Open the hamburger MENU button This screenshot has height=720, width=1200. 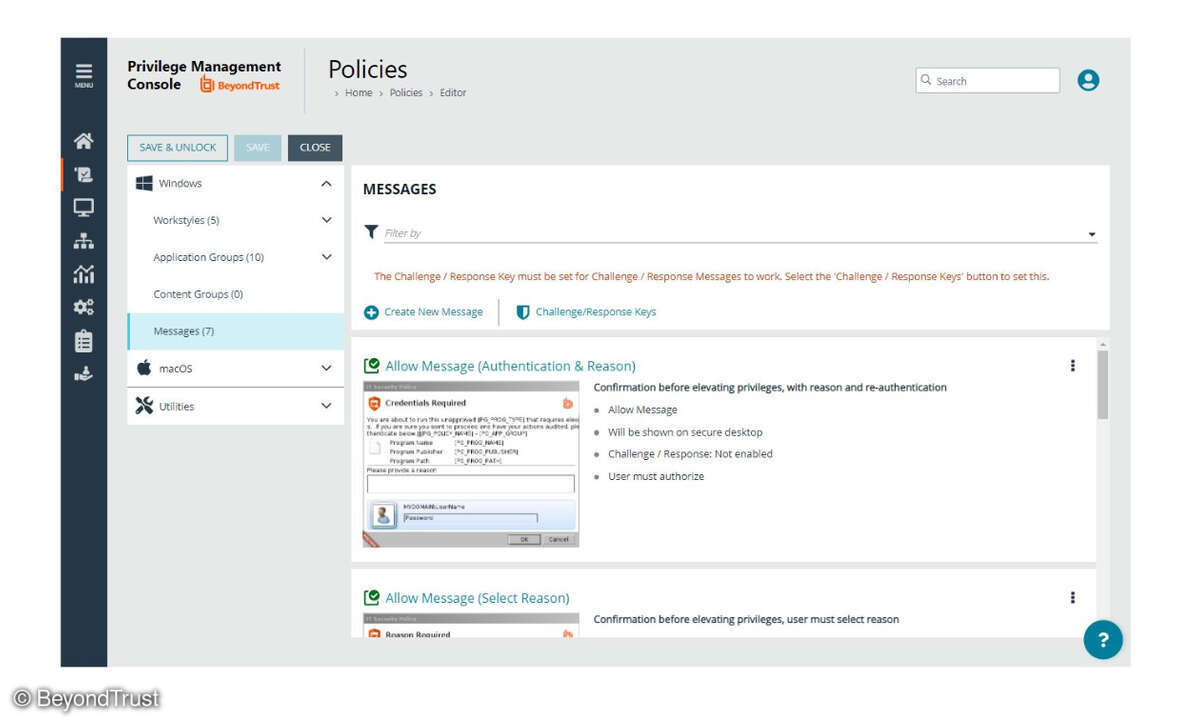[x=84, y=76]
